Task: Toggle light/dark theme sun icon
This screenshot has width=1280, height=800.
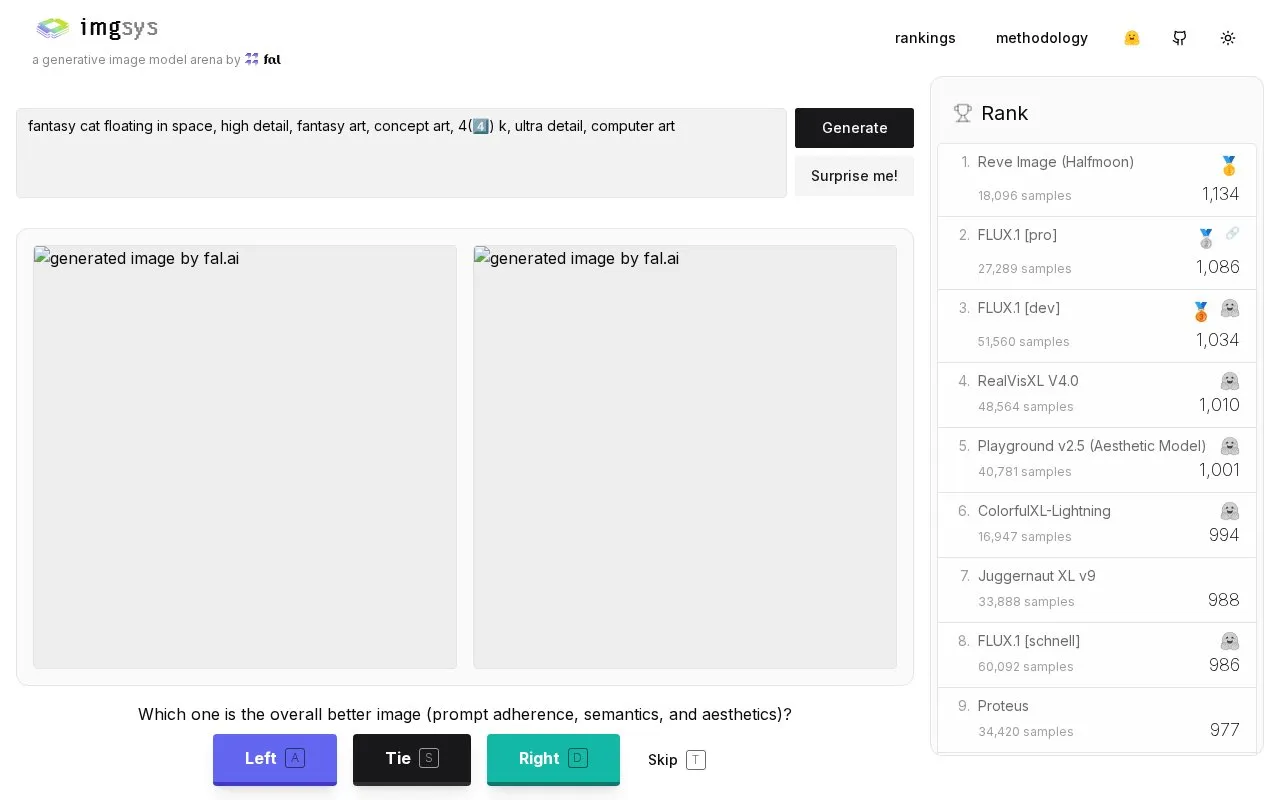Action: [x=1228, y=38]
